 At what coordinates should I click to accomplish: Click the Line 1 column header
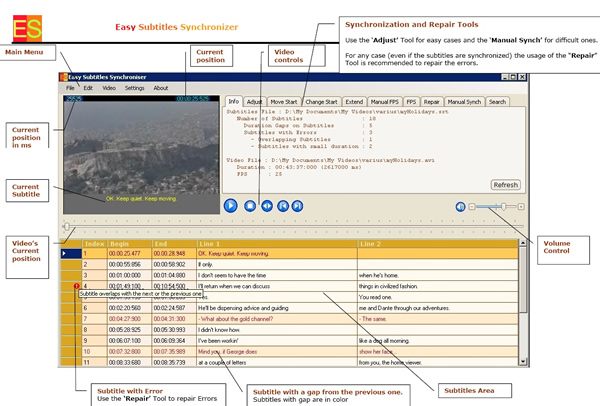pos(277,244)
